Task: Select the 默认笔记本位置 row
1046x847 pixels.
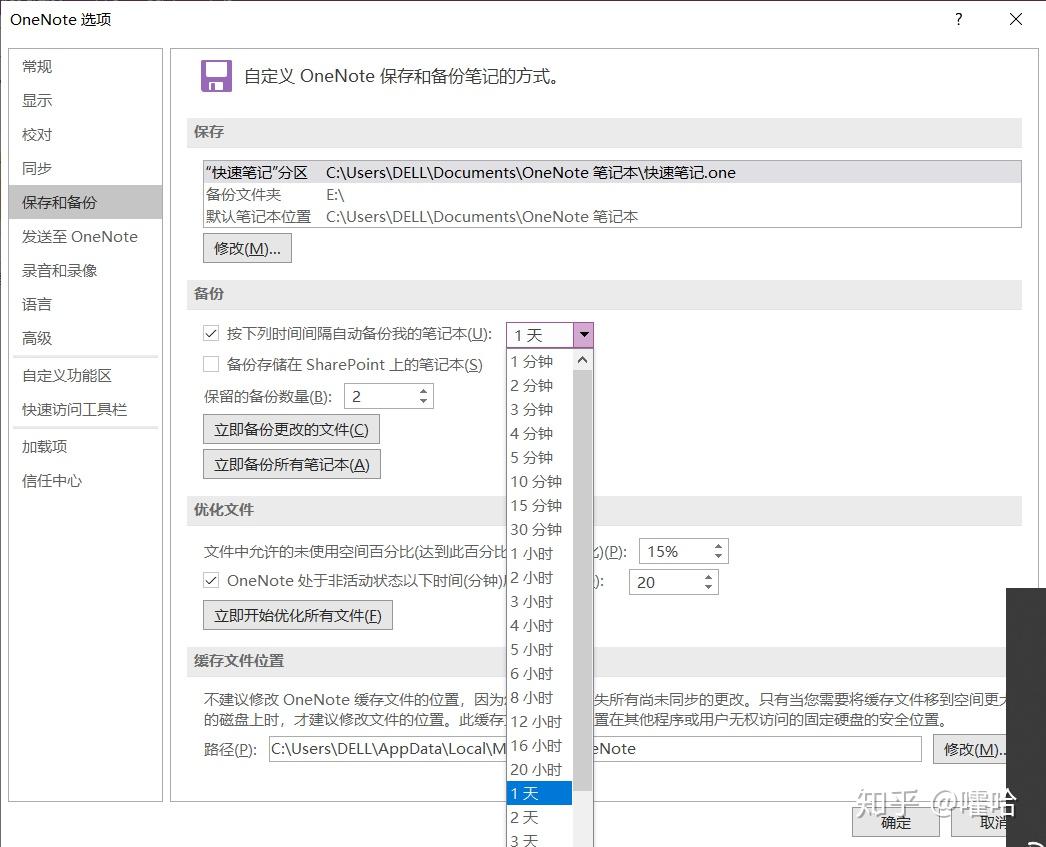Action: click(612, 217)
